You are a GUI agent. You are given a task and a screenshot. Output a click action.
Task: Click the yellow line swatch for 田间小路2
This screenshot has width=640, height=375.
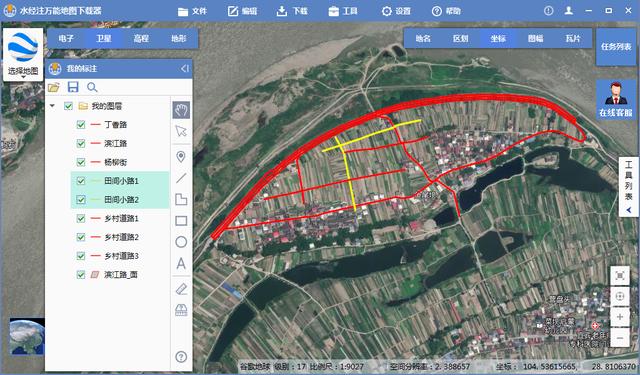95,200
